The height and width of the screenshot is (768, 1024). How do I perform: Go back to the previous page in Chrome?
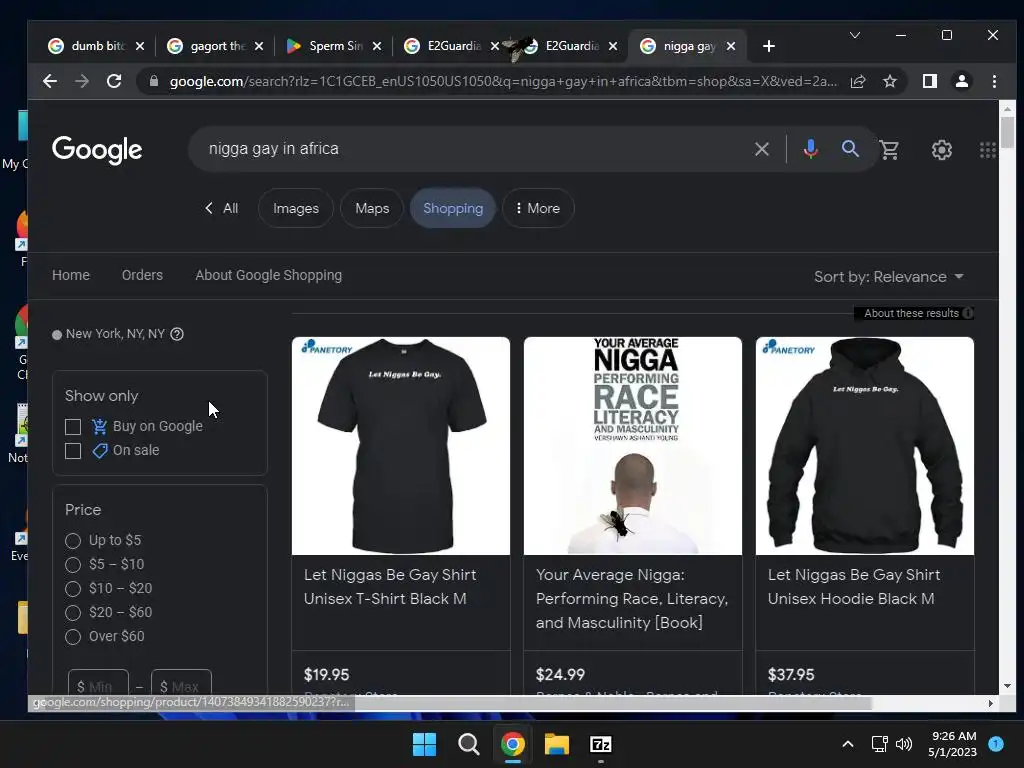pyautogui.click(x=50, y=82)
